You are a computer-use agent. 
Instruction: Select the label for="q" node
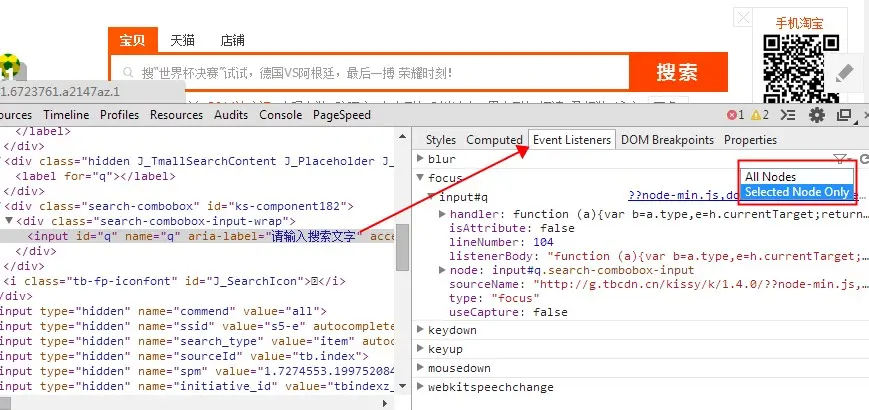96,176
